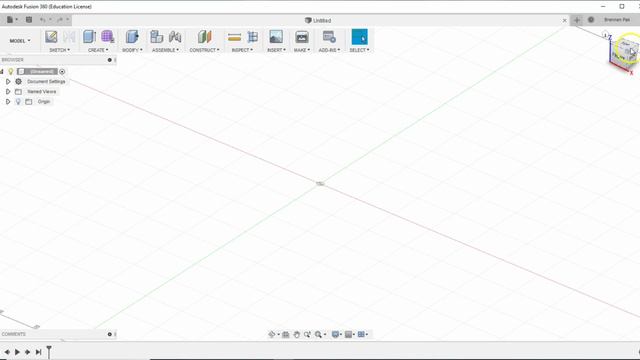Image resolution: width=640 pixels, height=360 pixels.
Task: Jump to end of timeline
Action: pos(38,352)
